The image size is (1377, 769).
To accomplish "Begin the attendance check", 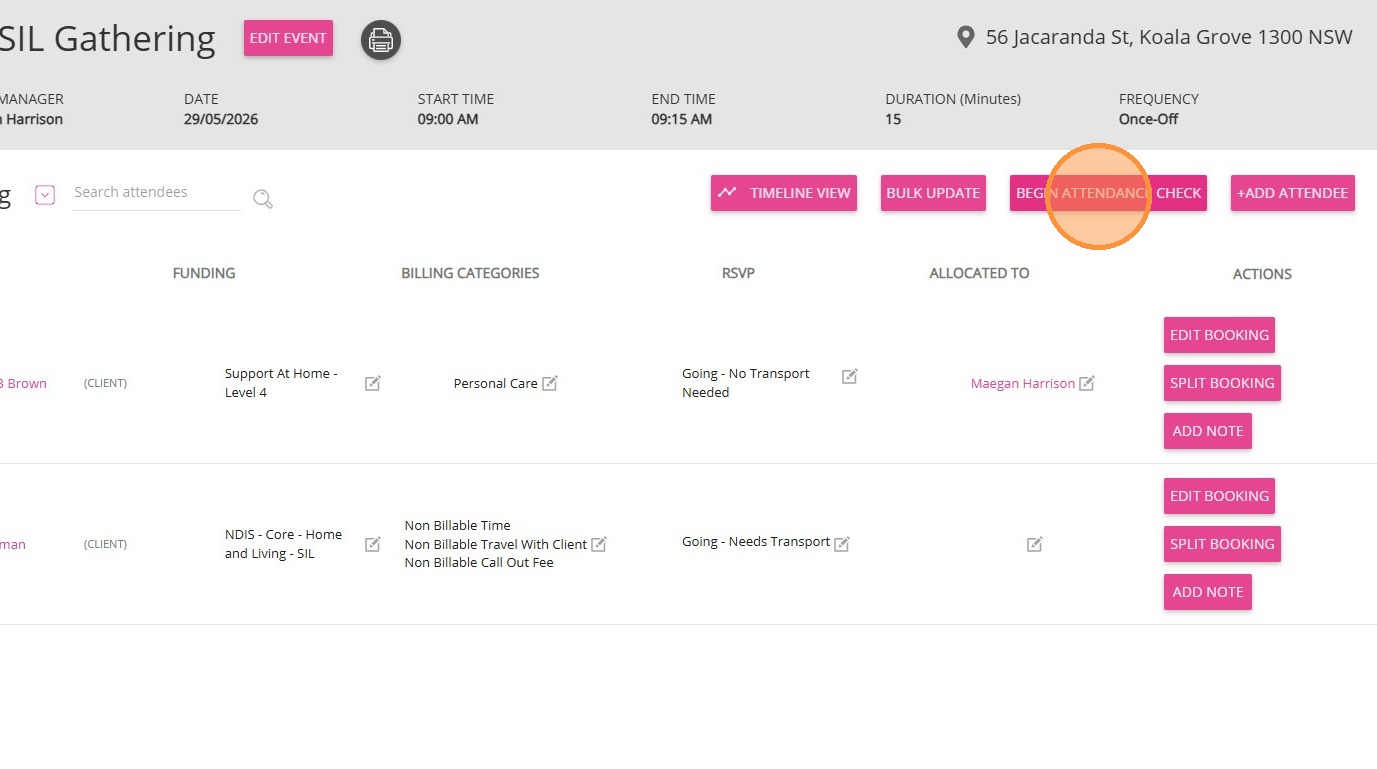I will (1108, 193).
